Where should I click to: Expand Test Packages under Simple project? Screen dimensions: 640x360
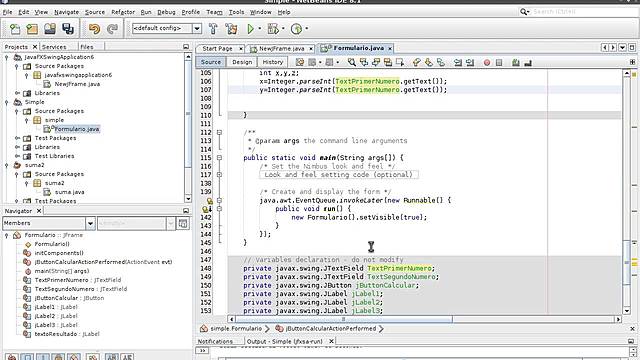(17, 138)
